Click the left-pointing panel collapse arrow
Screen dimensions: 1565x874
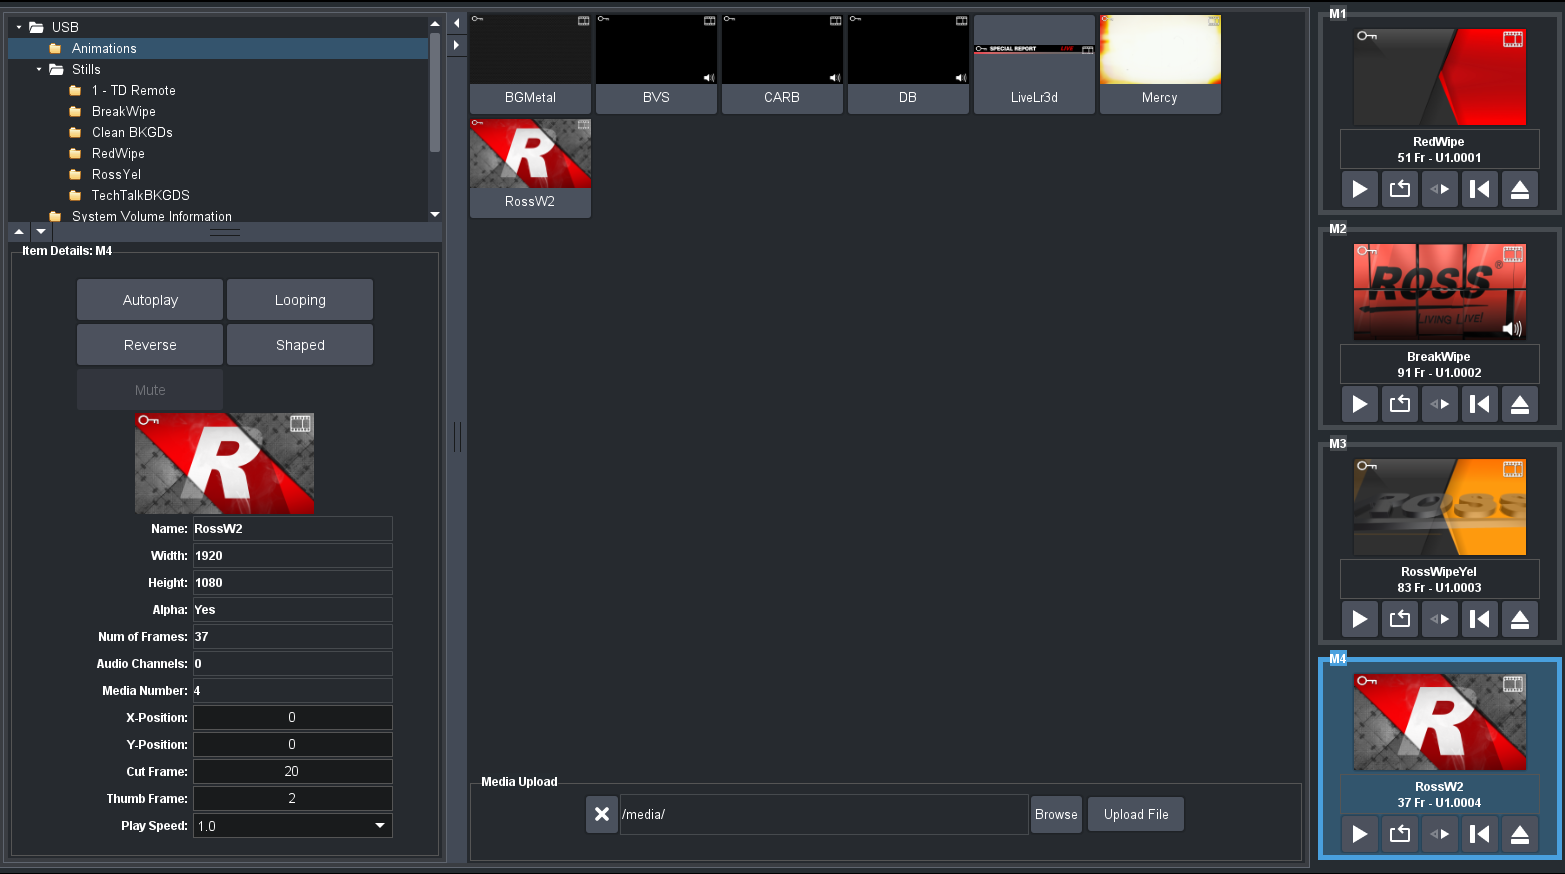(457, 23)
